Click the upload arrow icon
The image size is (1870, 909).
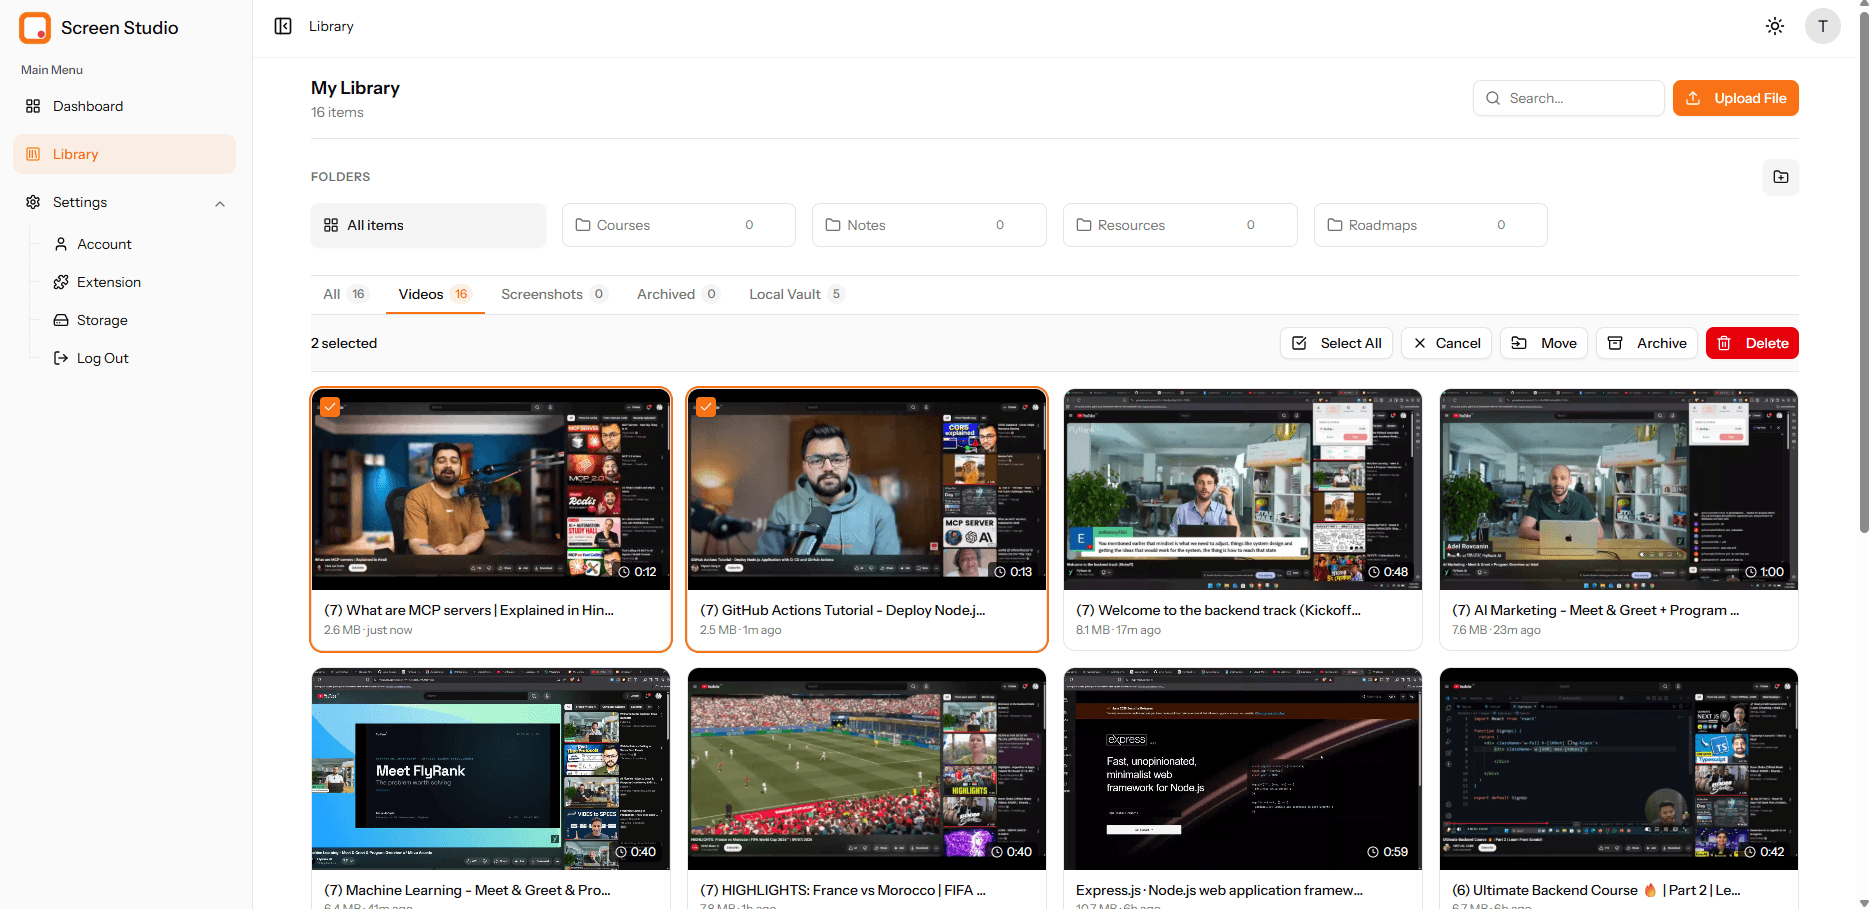[1693, 98]
